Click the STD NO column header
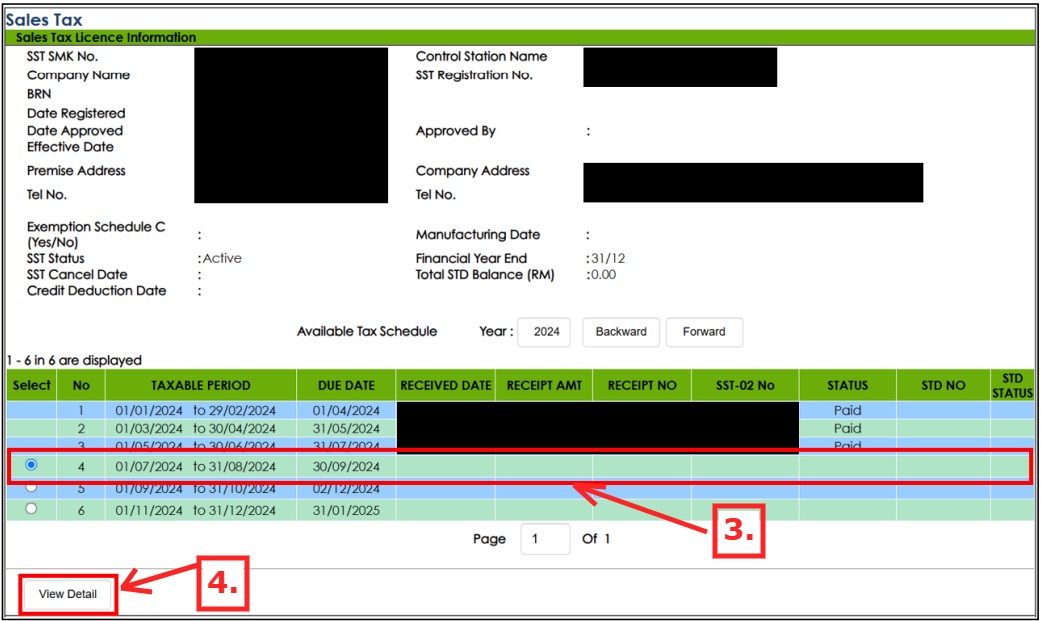1041x621 pixels. pyautogui.click(x=943, y=385)
